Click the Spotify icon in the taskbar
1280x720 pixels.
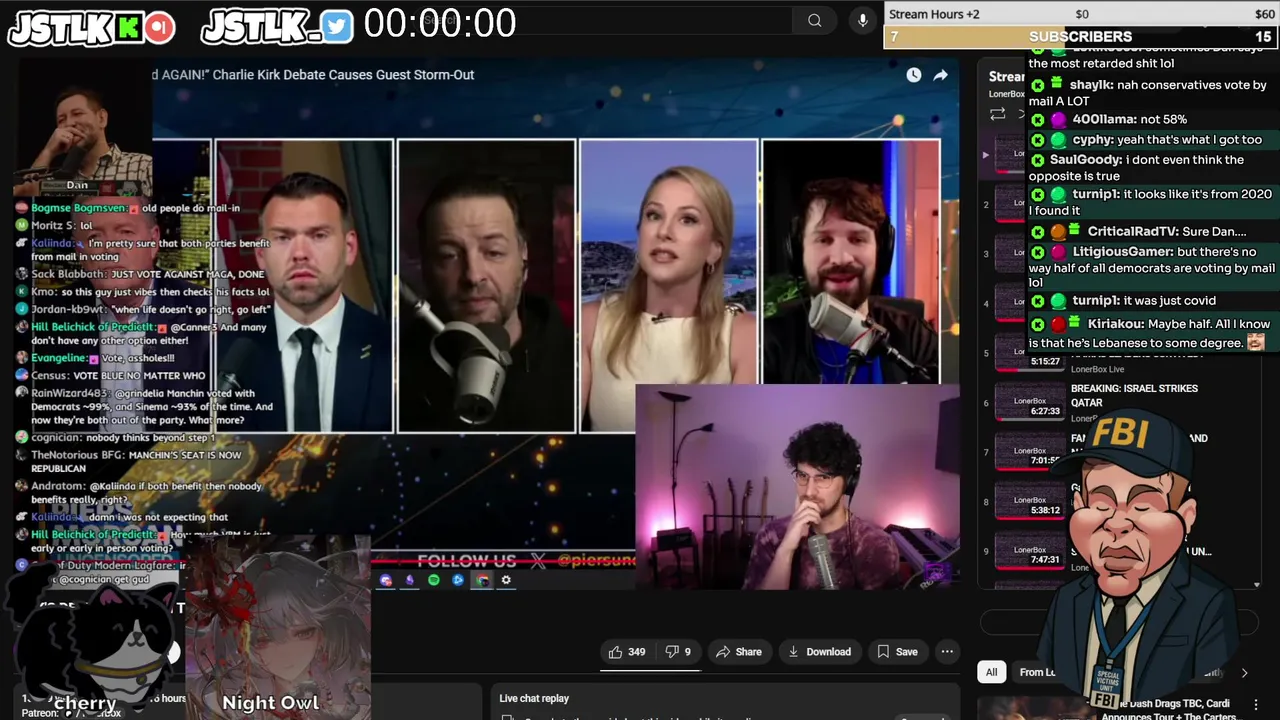point(434,580)
